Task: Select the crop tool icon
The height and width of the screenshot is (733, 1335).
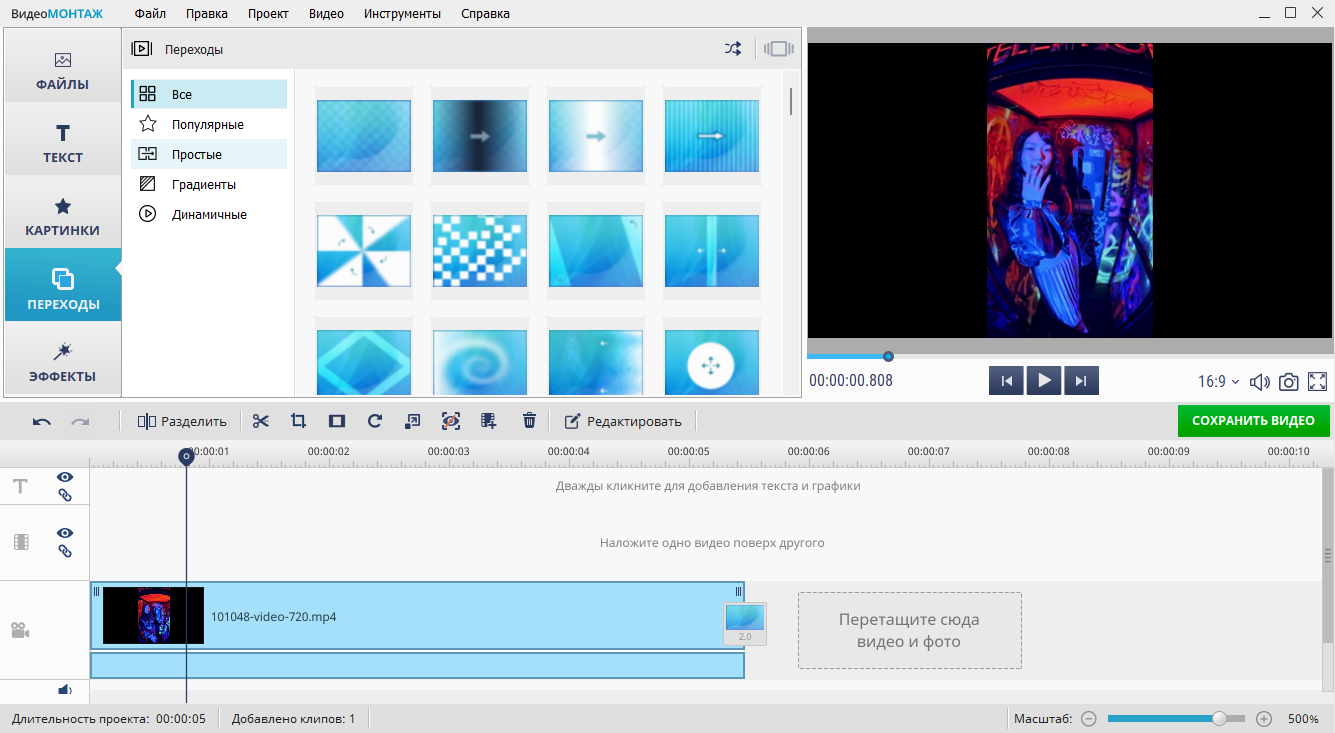Action: pos(298,421)
